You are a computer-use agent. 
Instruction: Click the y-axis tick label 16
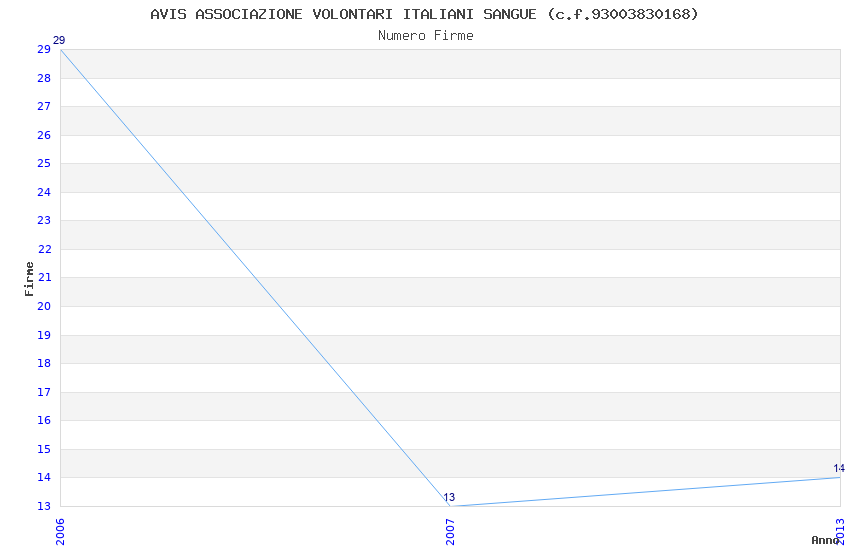pos(44,420)
